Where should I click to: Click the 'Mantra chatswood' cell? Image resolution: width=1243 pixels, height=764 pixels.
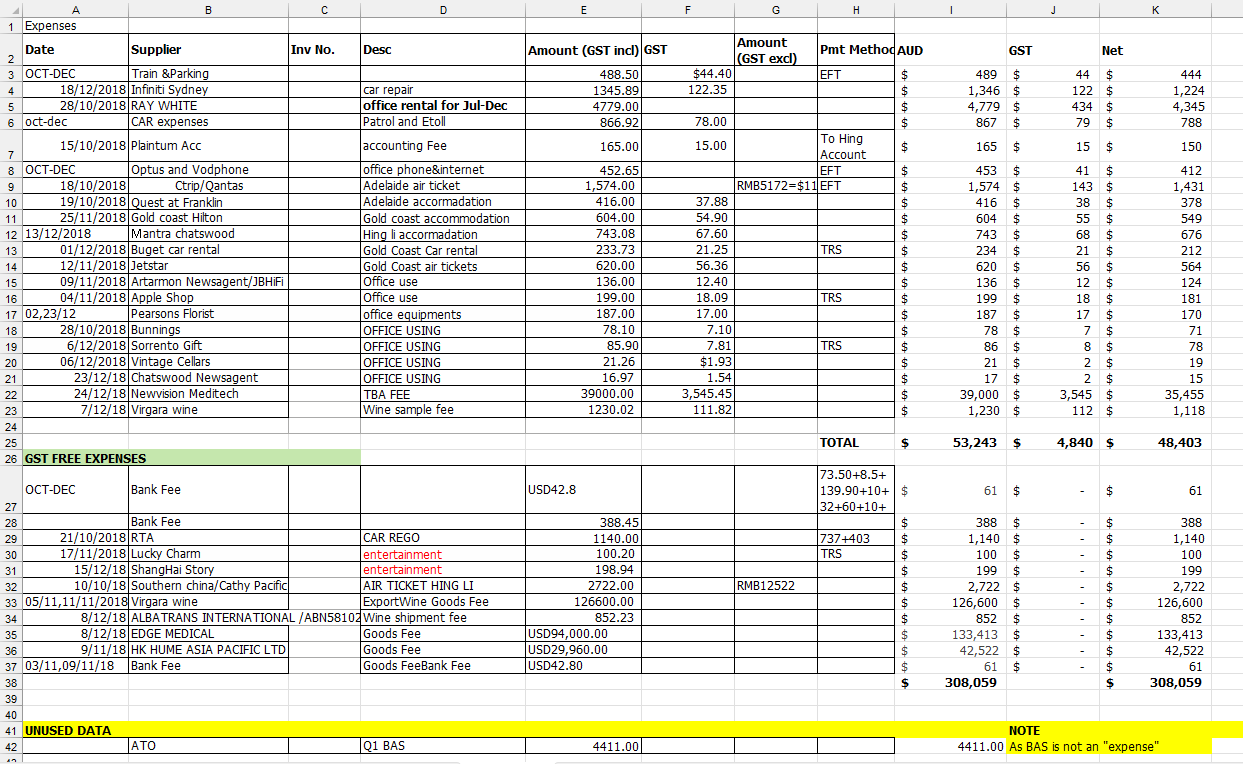pyautogui.click(x=208, y=234)
